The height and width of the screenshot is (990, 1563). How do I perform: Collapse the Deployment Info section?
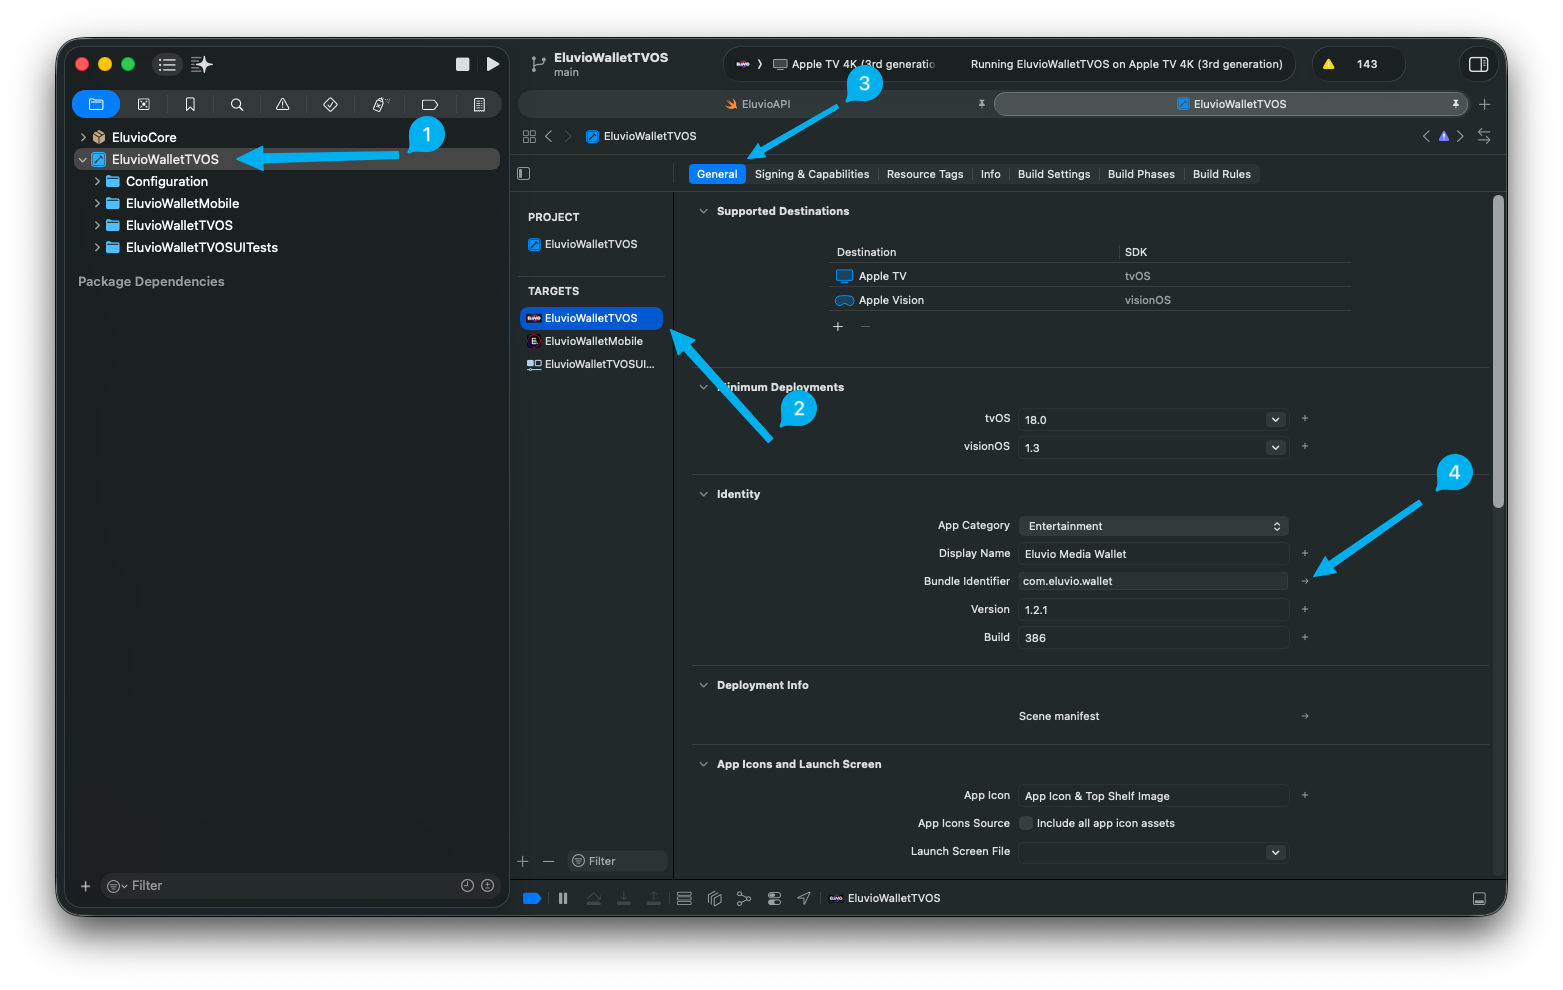point(703,685)
